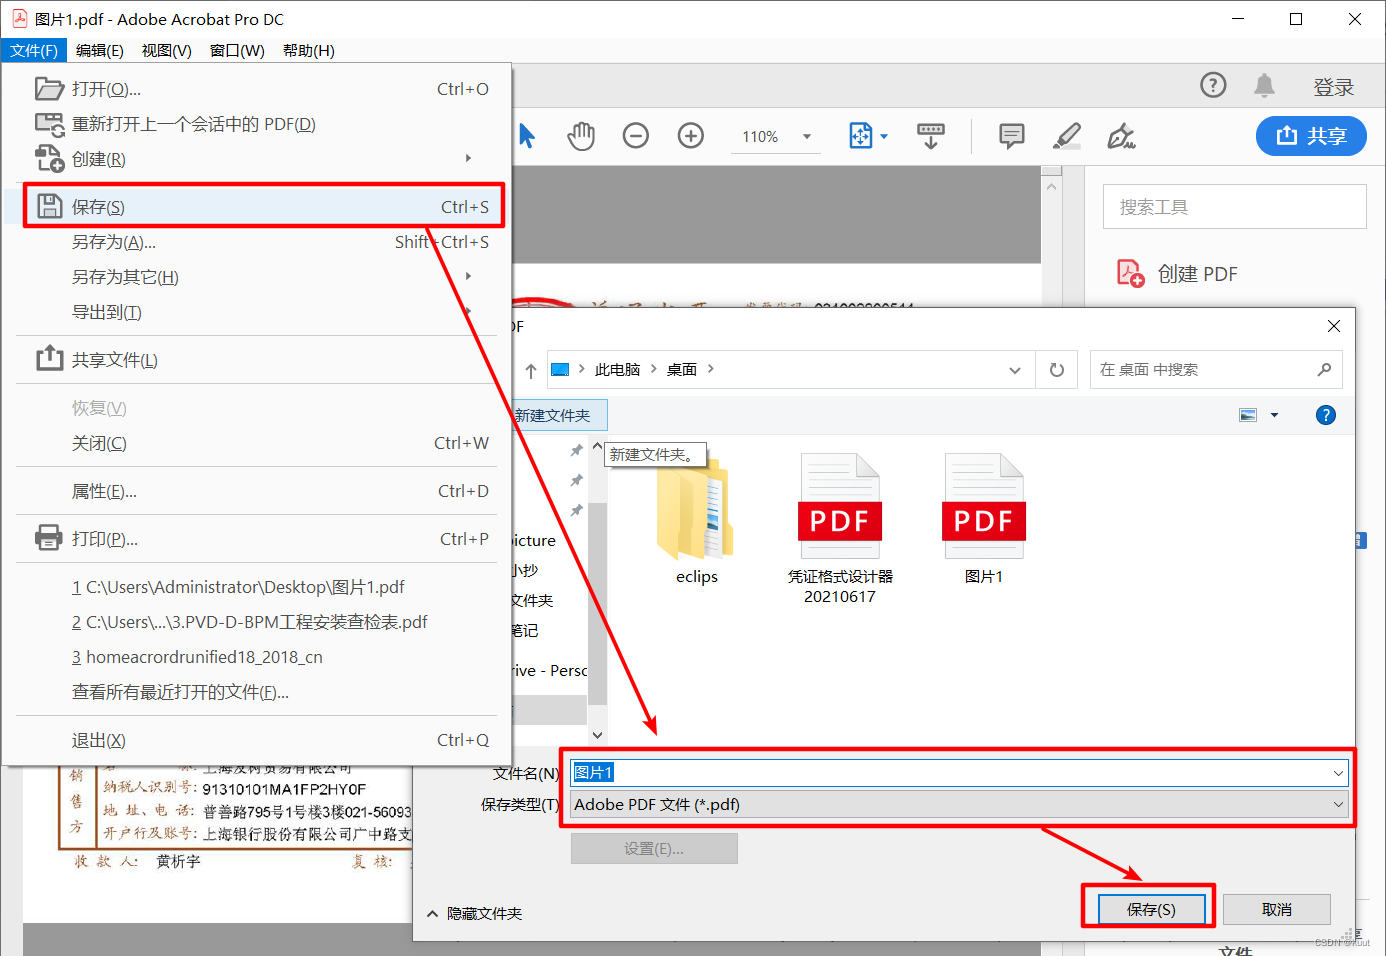The width and height of the screenshot is (1386, 956).
Task: Select the hand pan tool
Action: pyautogui.click(x=581, y=136)
